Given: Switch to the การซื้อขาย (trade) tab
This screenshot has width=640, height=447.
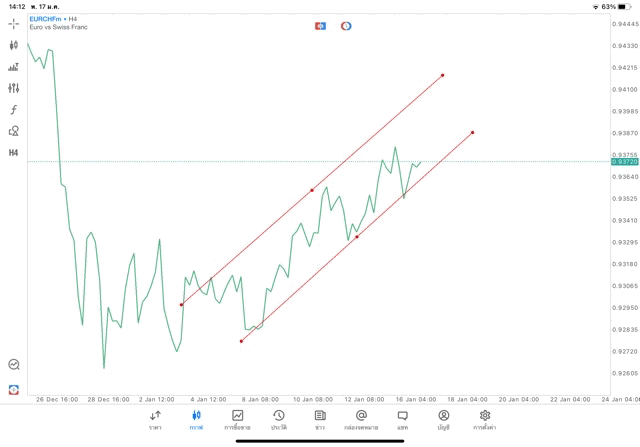Looking at the screenshot, I should [238, 420].
